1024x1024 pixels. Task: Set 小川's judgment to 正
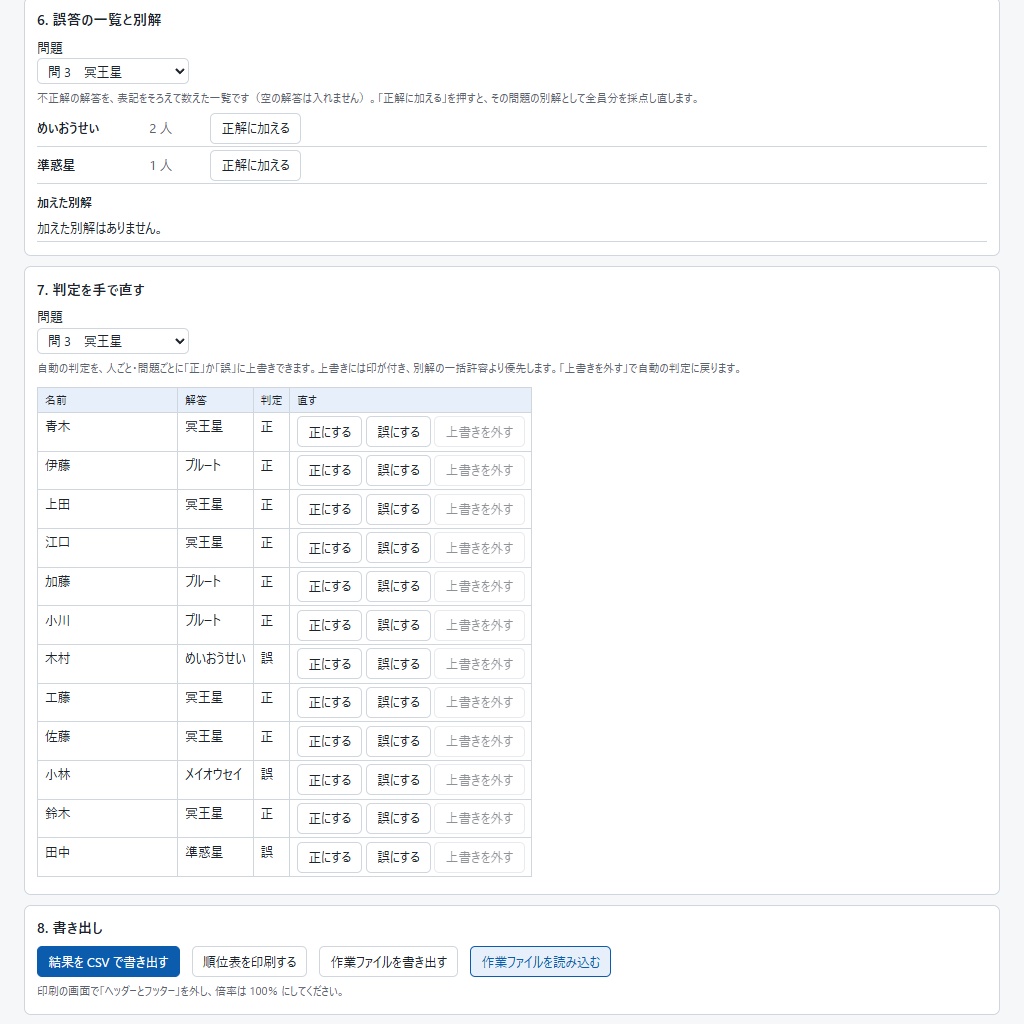pos(329,625)
